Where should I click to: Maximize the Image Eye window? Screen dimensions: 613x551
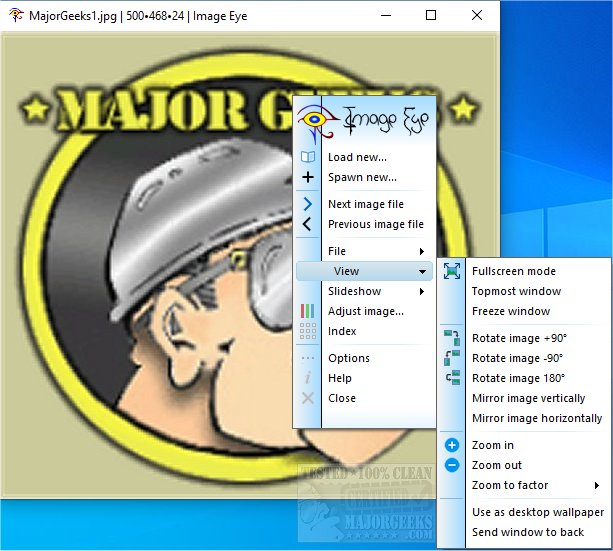click(x=431, y=15)
